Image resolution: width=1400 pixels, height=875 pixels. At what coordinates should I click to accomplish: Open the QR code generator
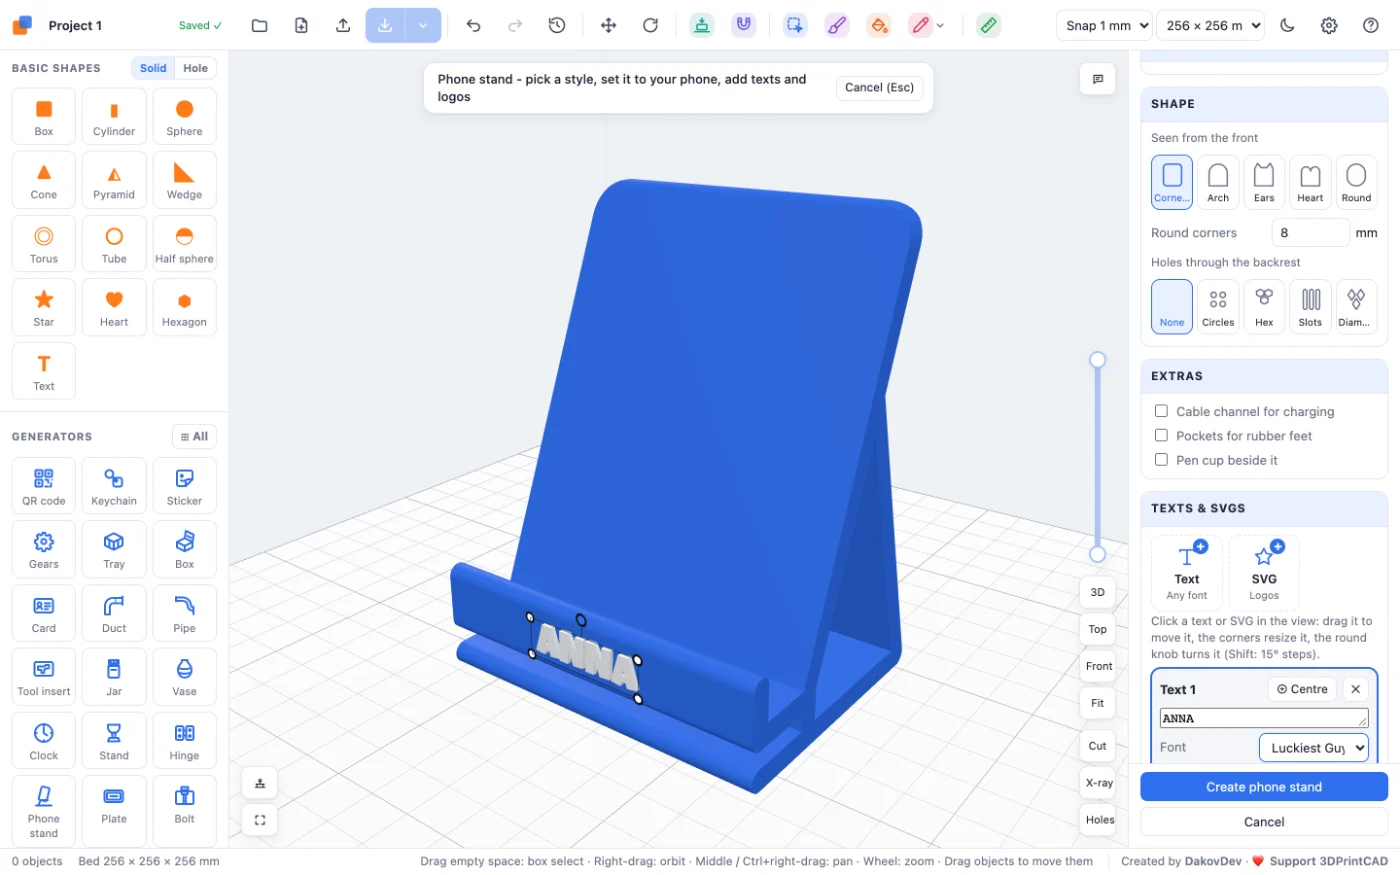pos(44,486)
